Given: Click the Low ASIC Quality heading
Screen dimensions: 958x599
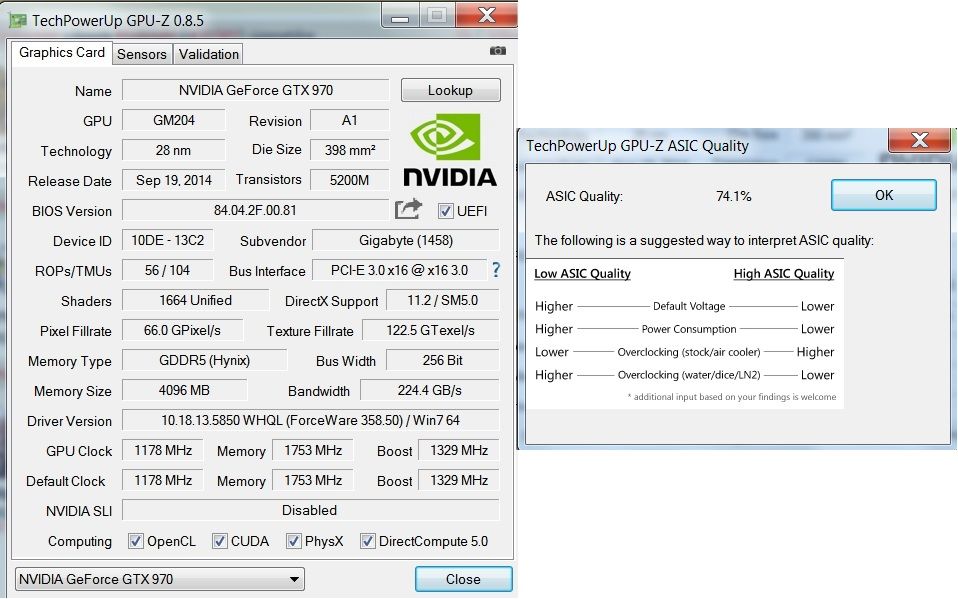Looking at the screenshot, I should point(582,273).
